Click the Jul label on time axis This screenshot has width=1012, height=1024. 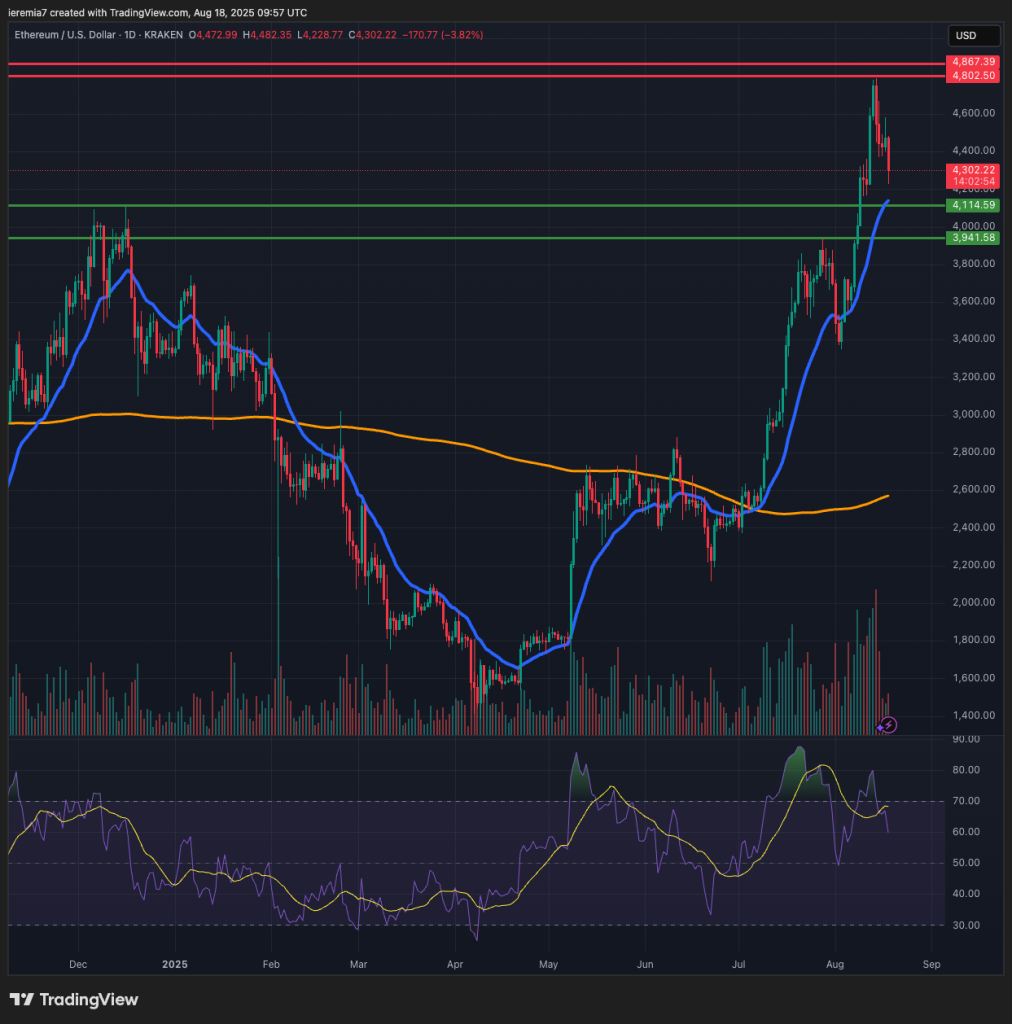tap(739, 965)
